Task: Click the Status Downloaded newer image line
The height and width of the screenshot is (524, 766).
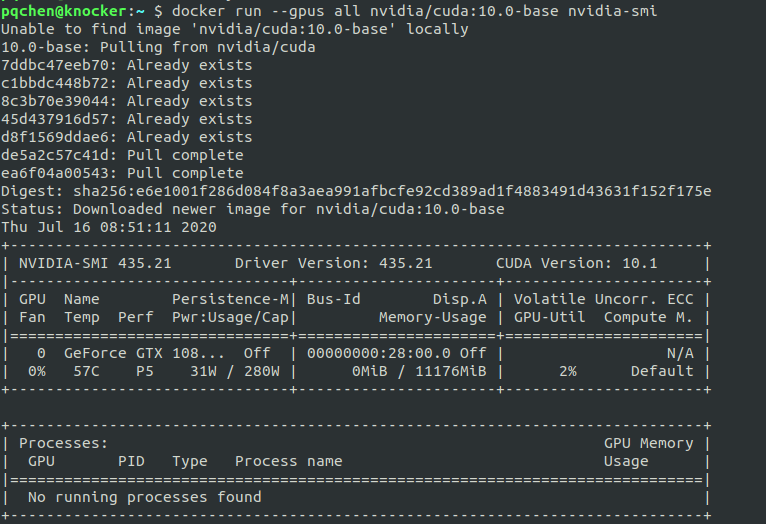Action: [253, 209]
